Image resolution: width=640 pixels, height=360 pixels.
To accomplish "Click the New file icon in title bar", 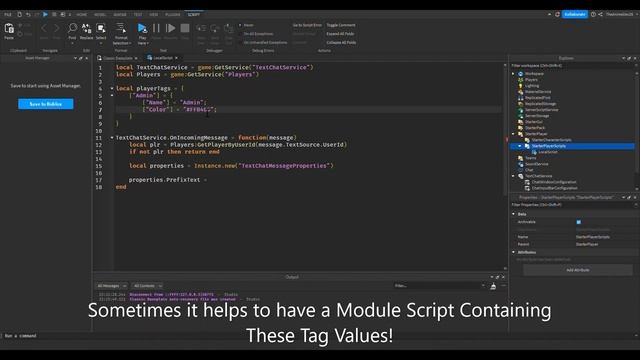I will 19,14.
